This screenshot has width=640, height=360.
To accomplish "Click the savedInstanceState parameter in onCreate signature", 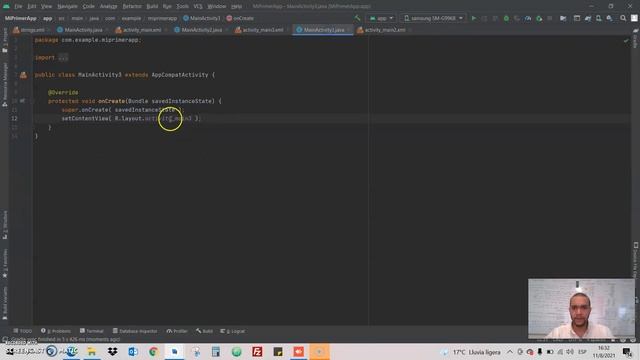I will (x=183, y=101).
